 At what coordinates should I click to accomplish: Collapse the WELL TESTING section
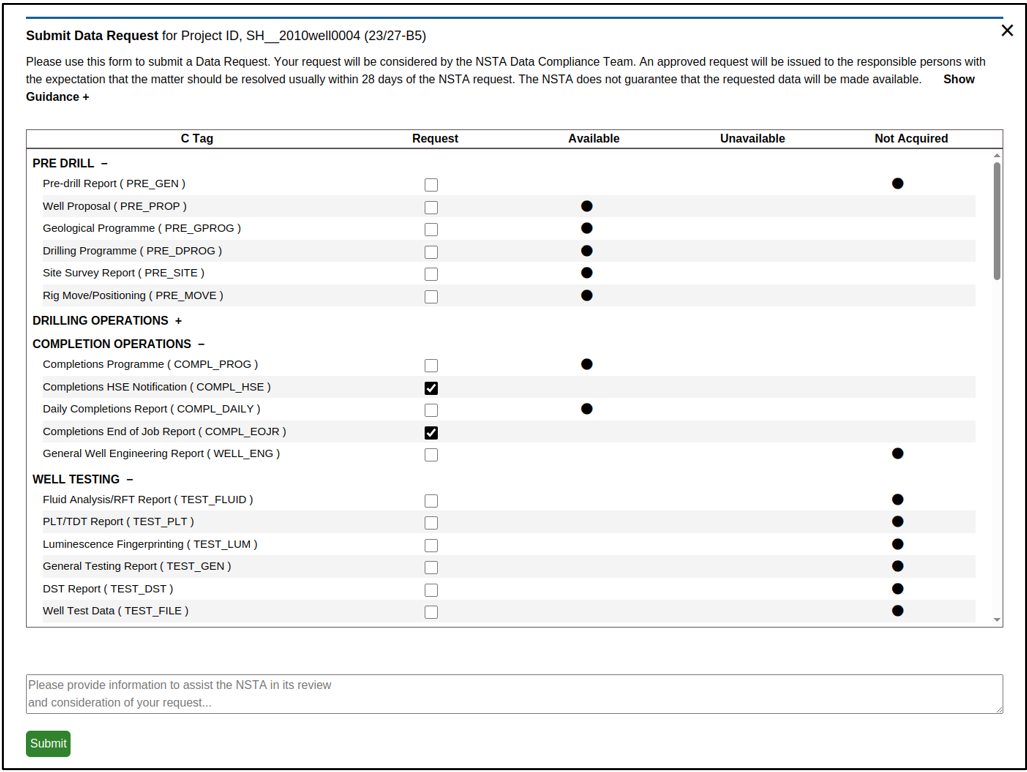coord(129,480)
